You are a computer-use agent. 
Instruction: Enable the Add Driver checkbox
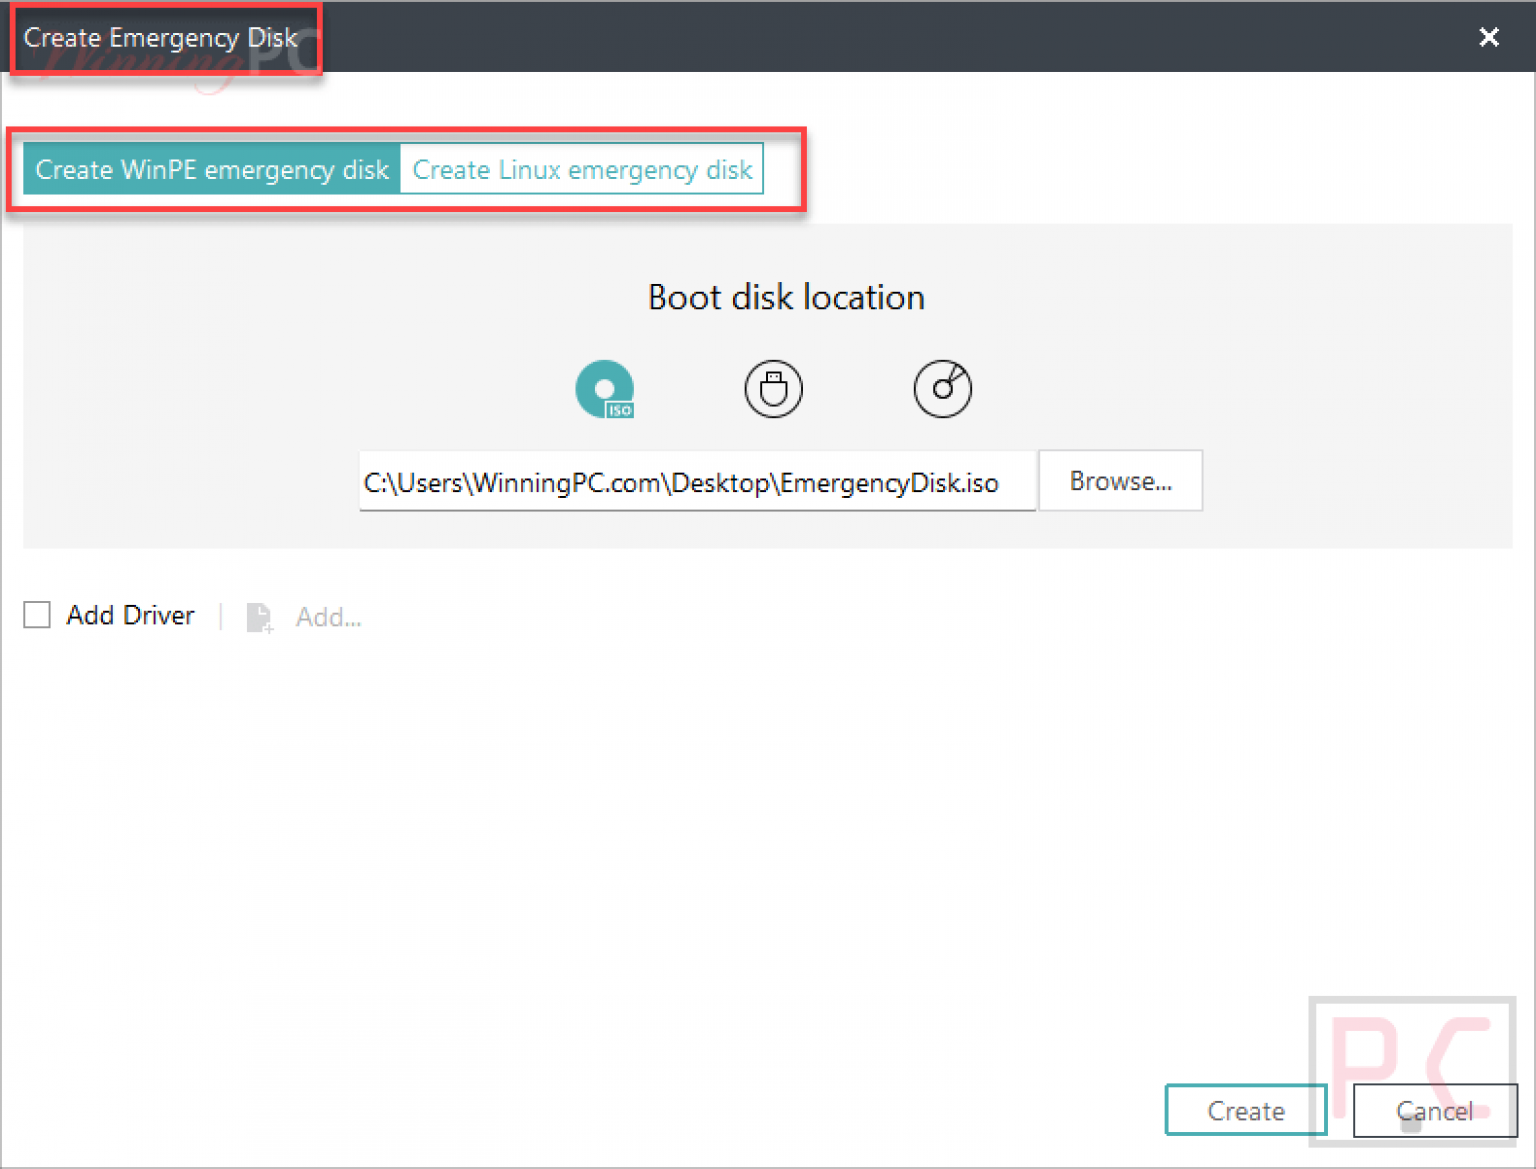(x=37, y=614)
